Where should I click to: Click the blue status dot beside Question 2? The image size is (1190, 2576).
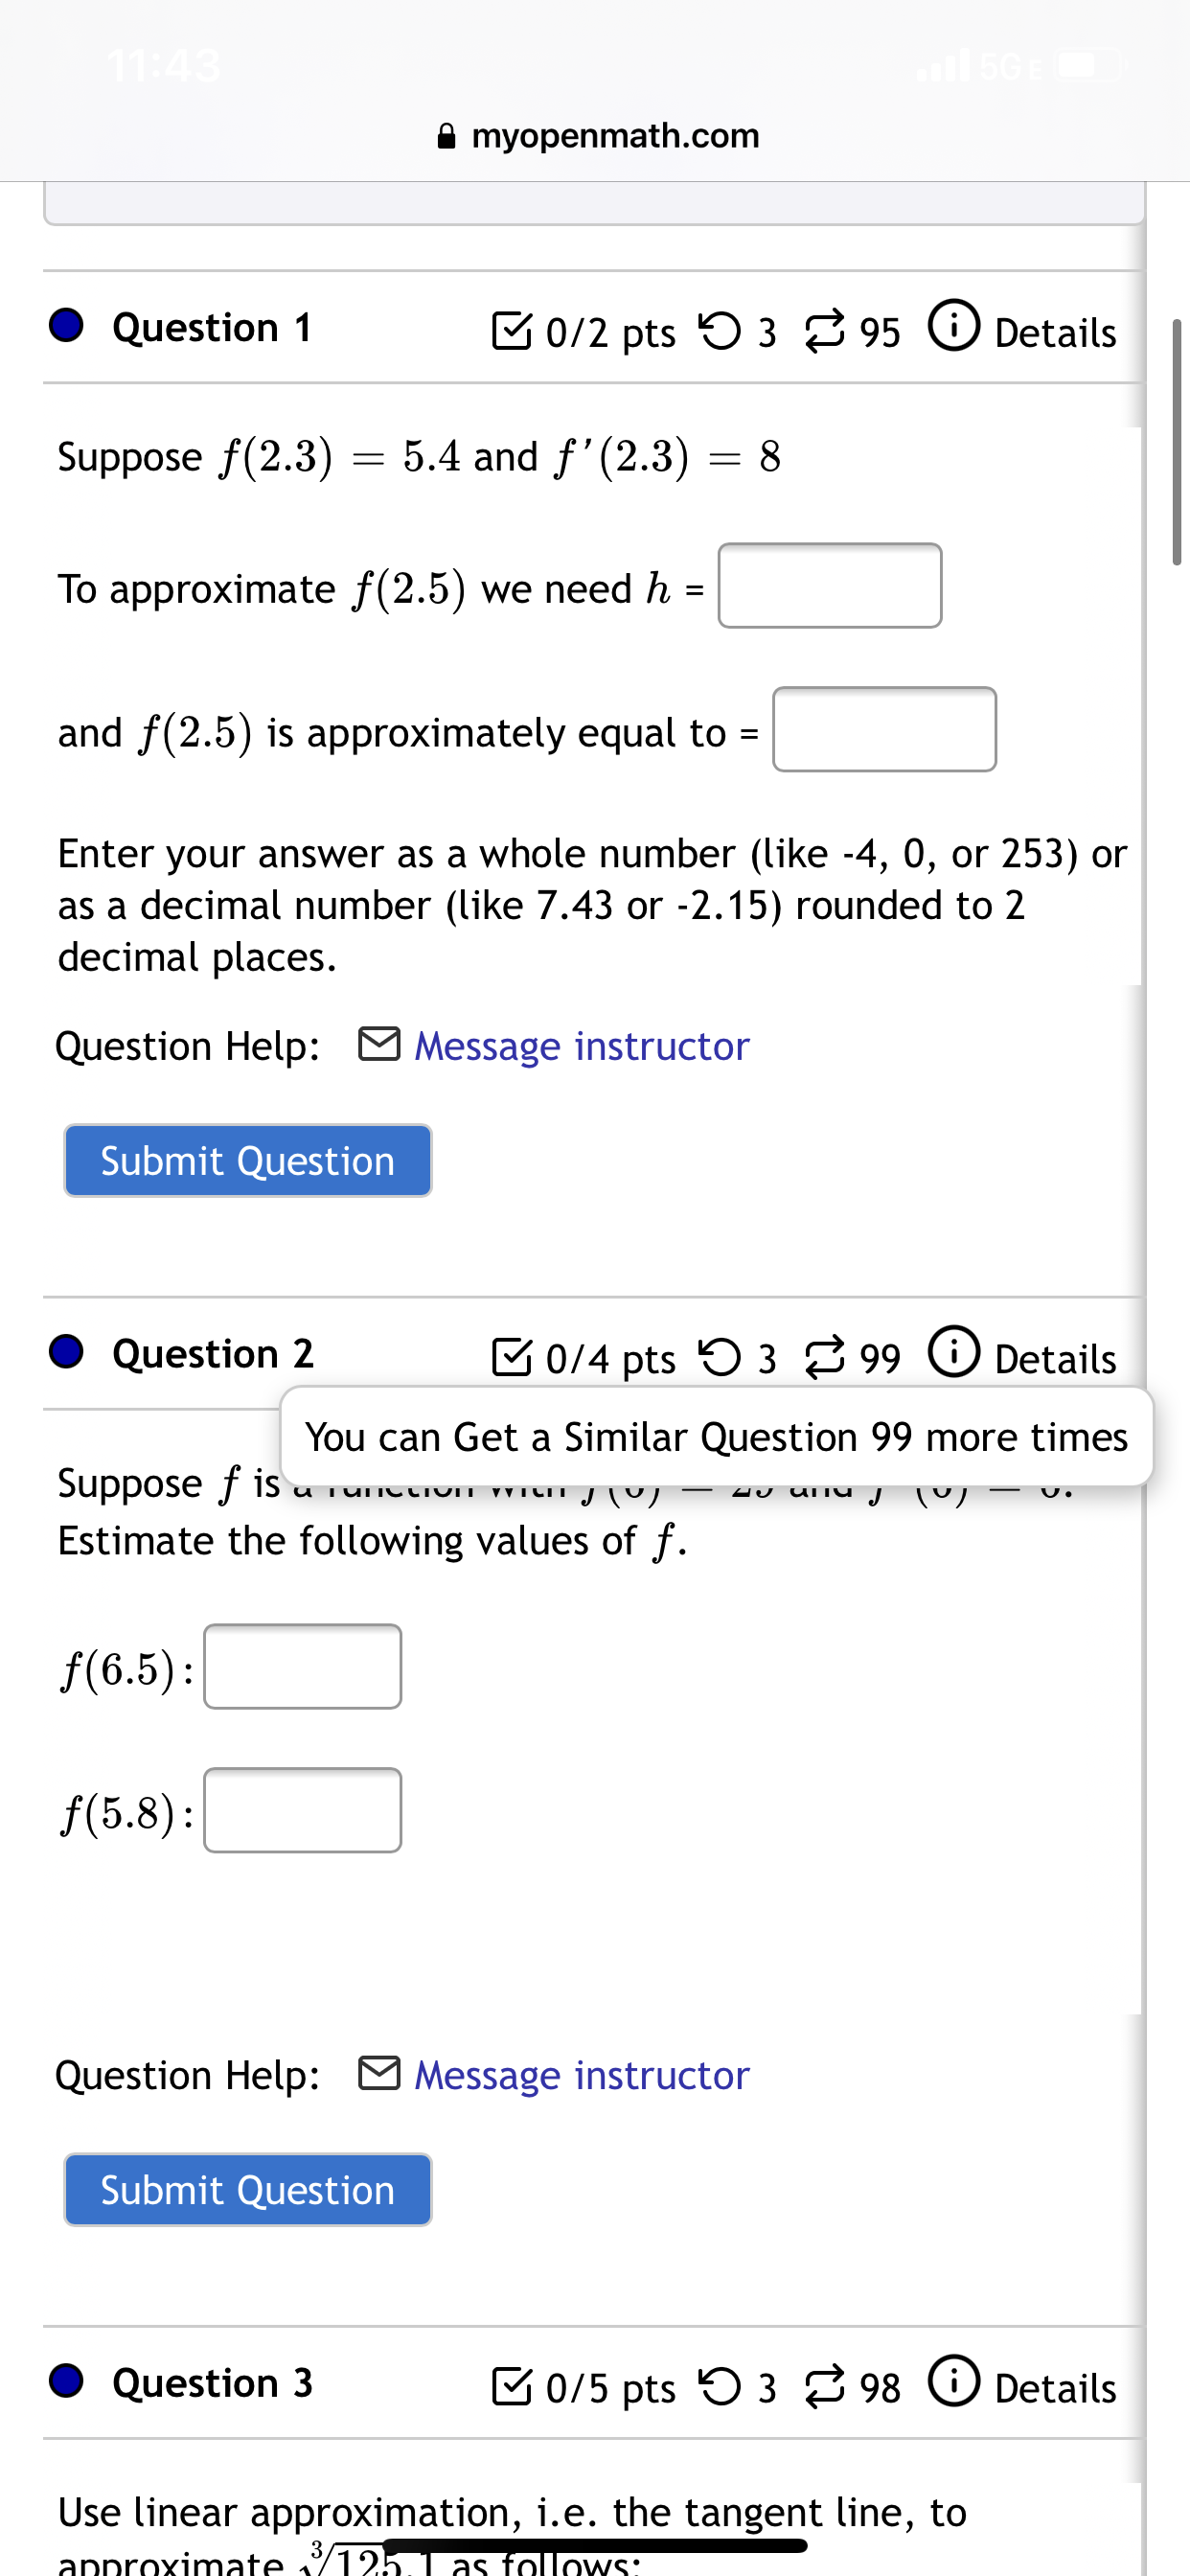[66, 1353]
